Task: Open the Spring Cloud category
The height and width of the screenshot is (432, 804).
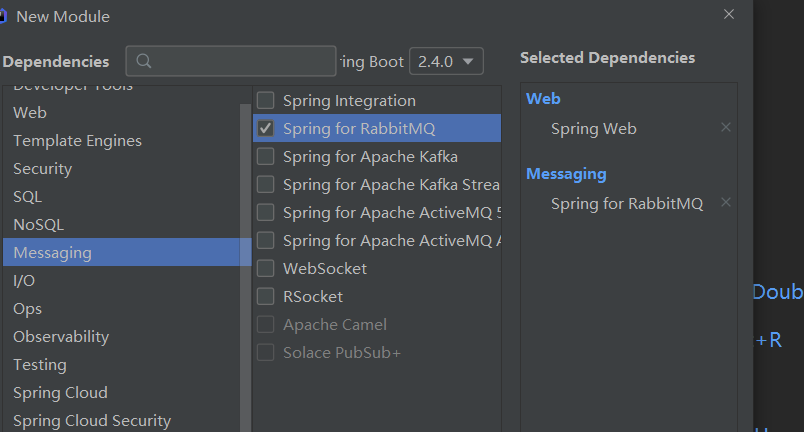Action: pos(60,392)
